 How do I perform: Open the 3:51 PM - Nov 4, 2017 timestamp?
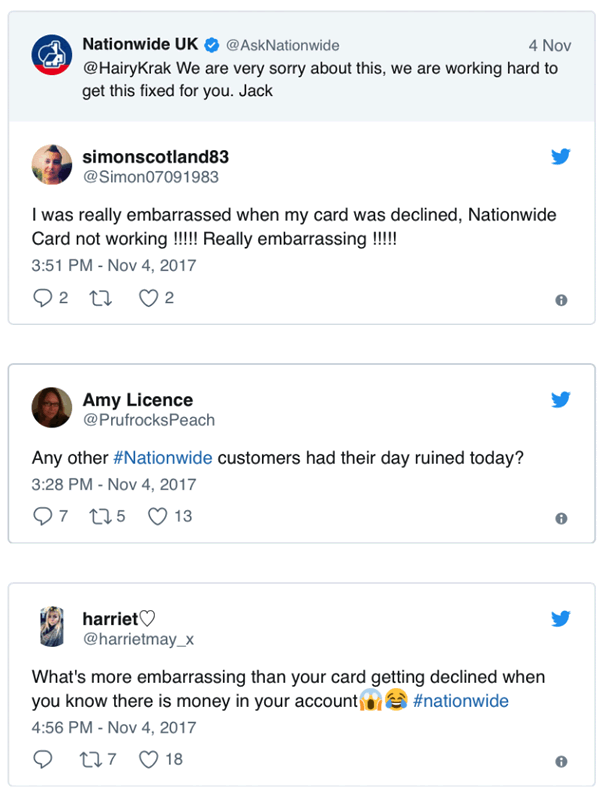click(114, 266)
